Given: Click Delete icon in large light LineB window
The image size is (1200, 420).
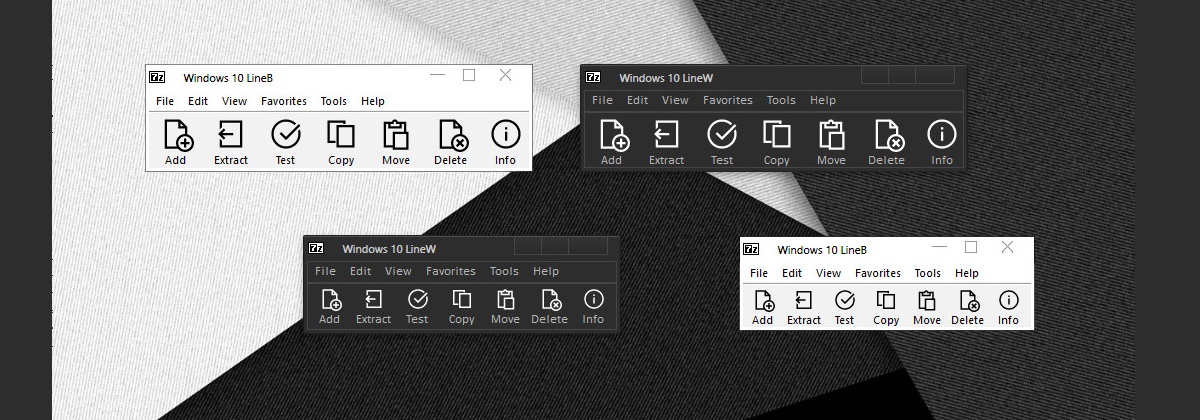Looking at the screenshot, I should coord(452,135).
